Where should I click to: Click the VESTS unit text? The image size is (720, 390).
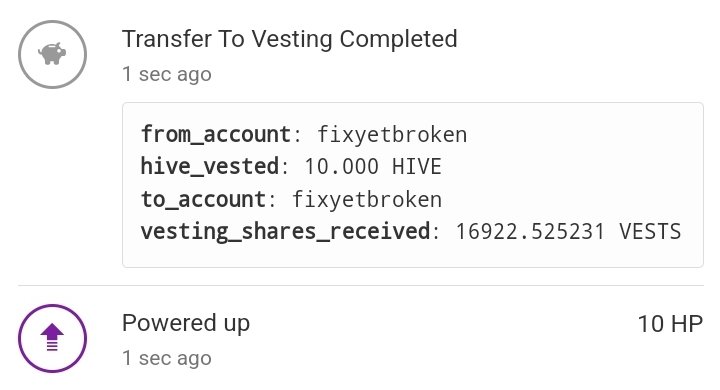pyautogui.click(x=650, y=231)
